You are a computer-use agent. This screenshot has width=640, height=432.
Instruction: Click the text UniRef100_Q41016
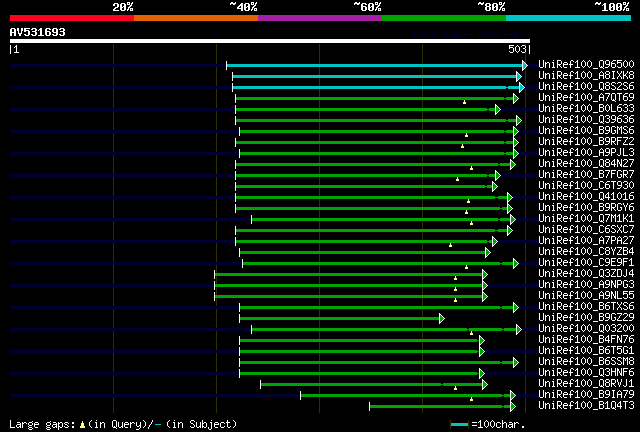tap(586, 197)
